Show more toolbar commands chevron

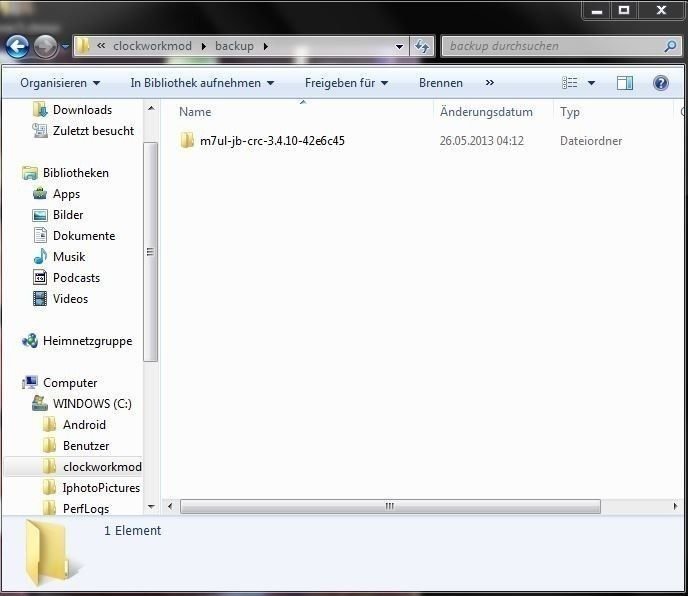coord(490,83)
